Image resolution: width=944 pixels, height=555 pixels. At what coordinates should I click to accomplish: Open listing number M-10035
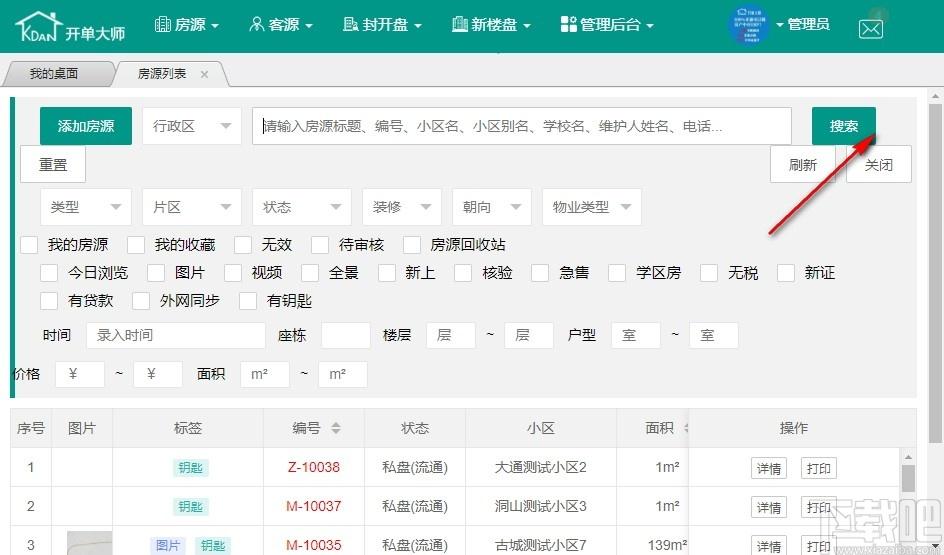[314, 545]
